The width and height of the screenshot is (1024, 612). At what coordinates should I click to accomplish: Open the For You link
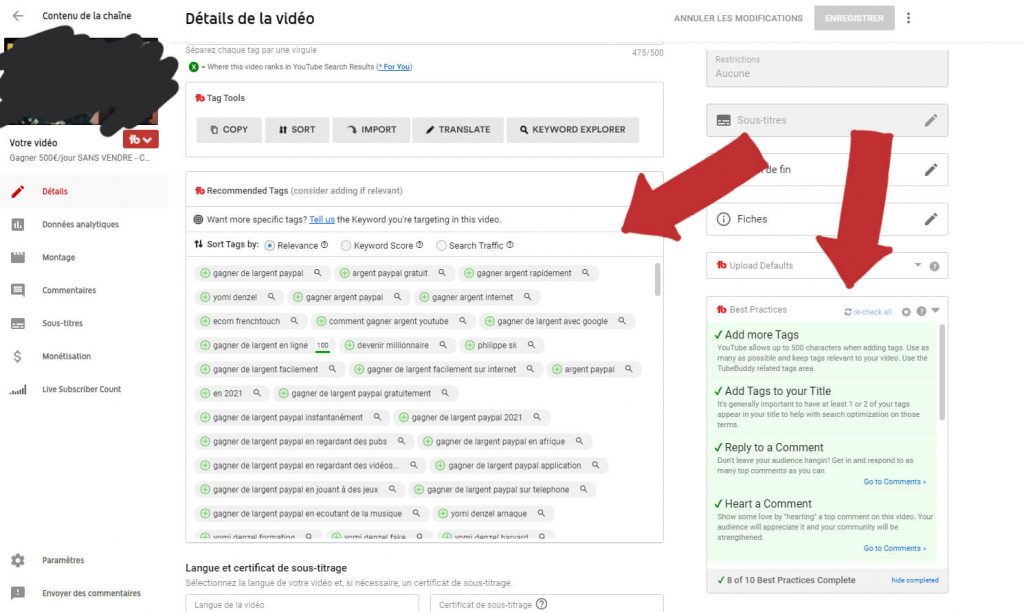pos(394,67)
